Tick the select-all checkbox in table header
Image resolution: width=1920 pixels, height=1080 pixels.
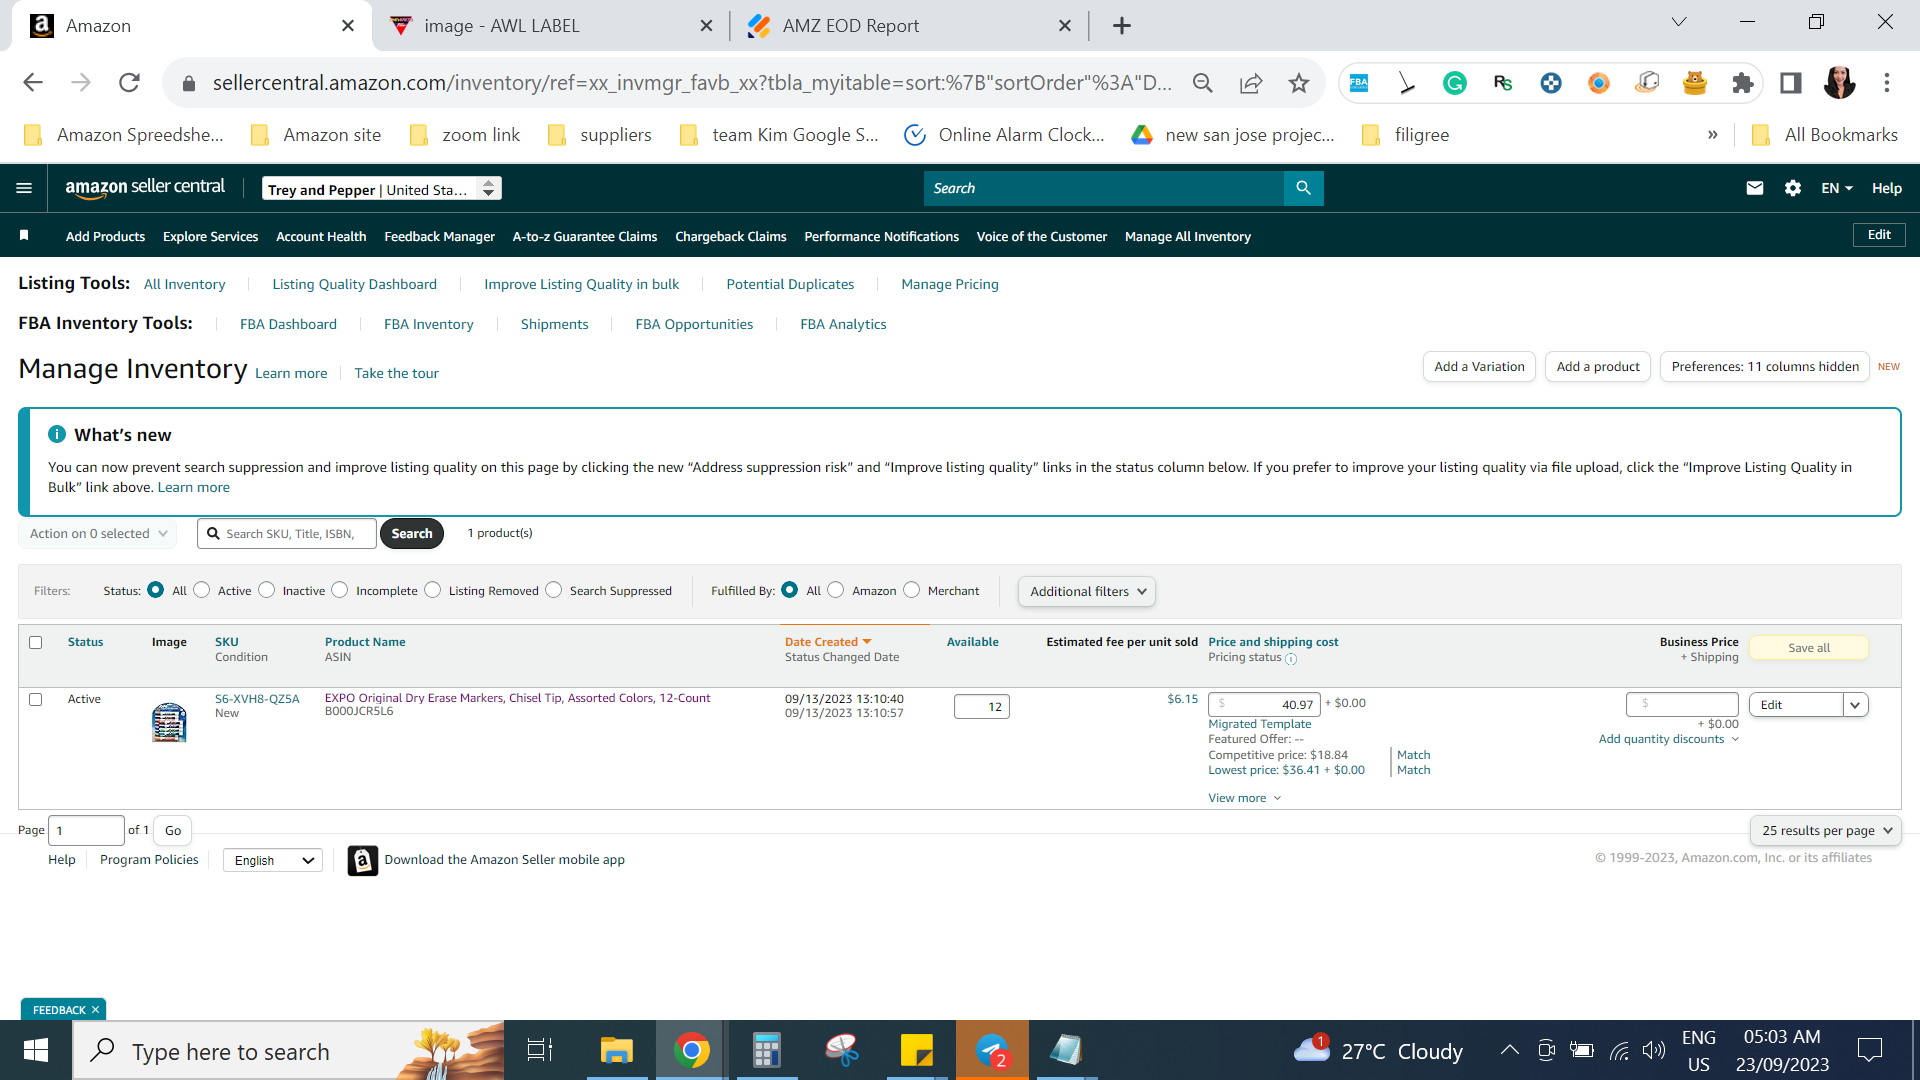[36, 642]
